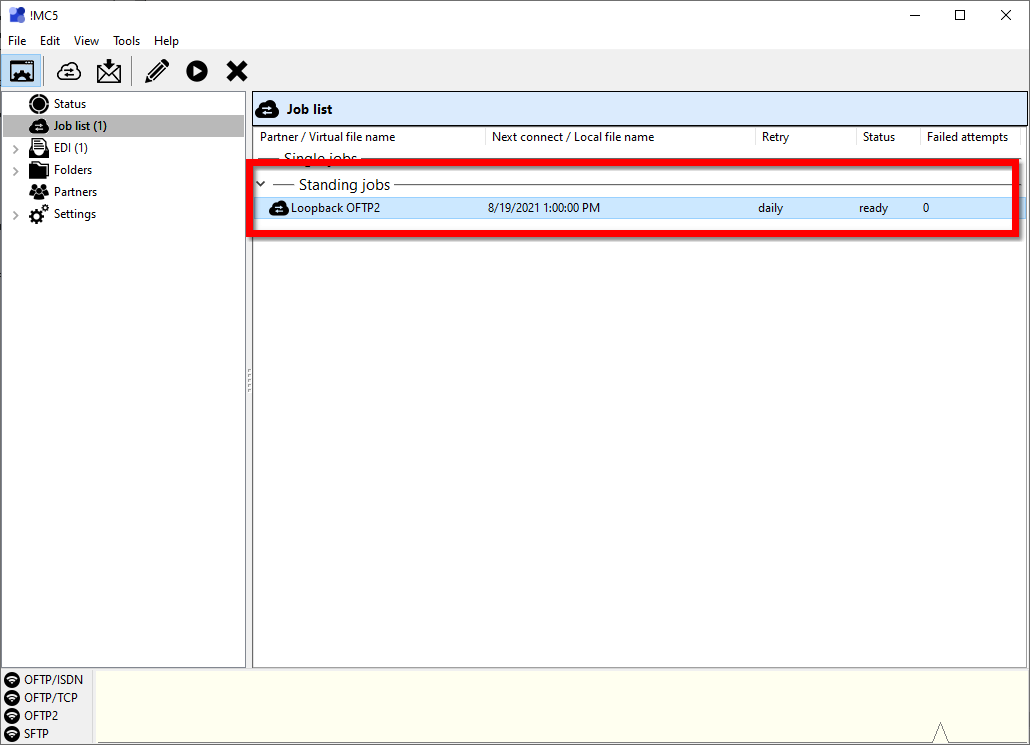Click the cloud icon beside Loopback OFTP2
This screenshot has width=1030, height=745.
(x=279, y=208)
